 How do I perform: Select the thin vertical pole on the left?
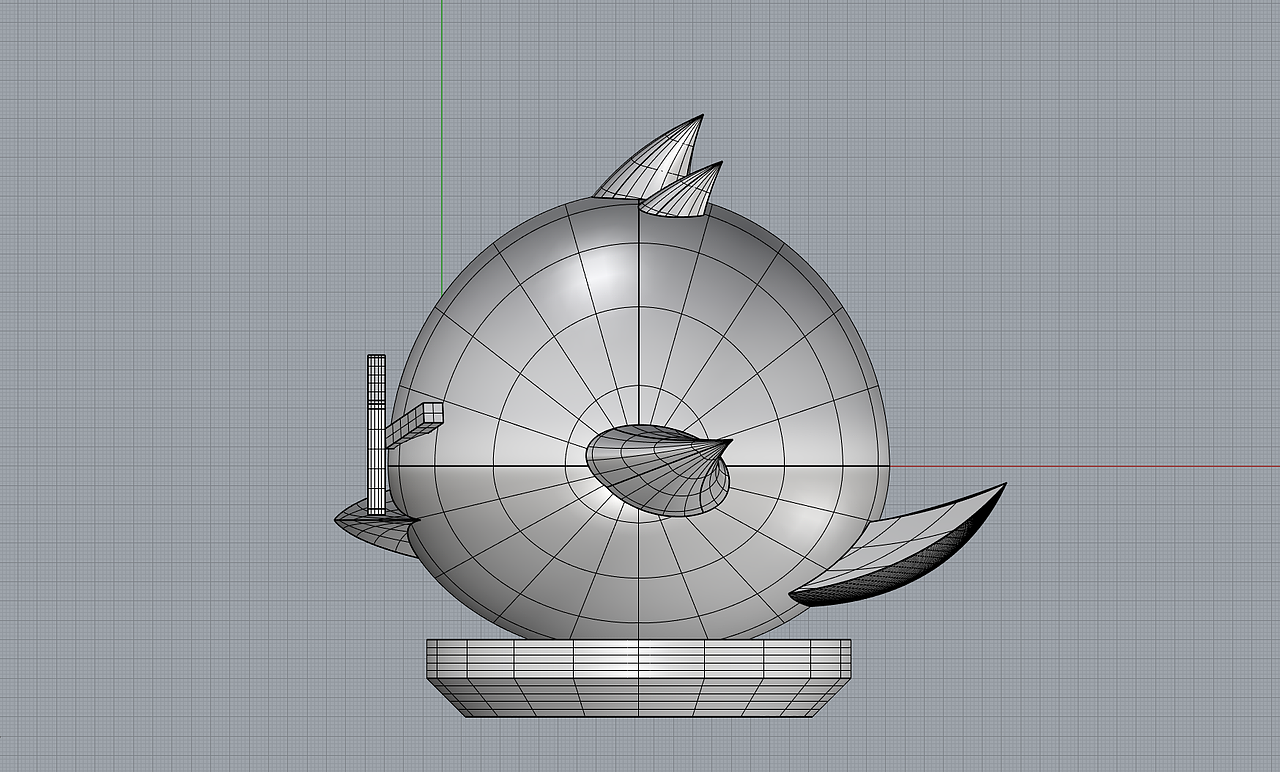376,435
